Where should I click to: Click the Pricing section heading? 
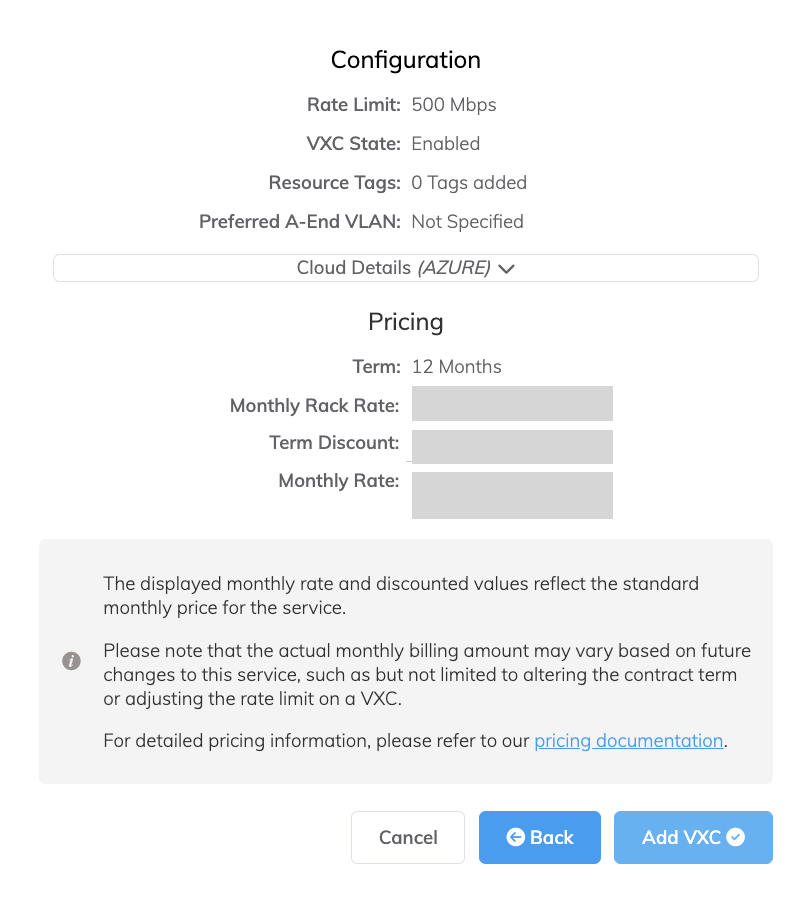coord(405,322)
